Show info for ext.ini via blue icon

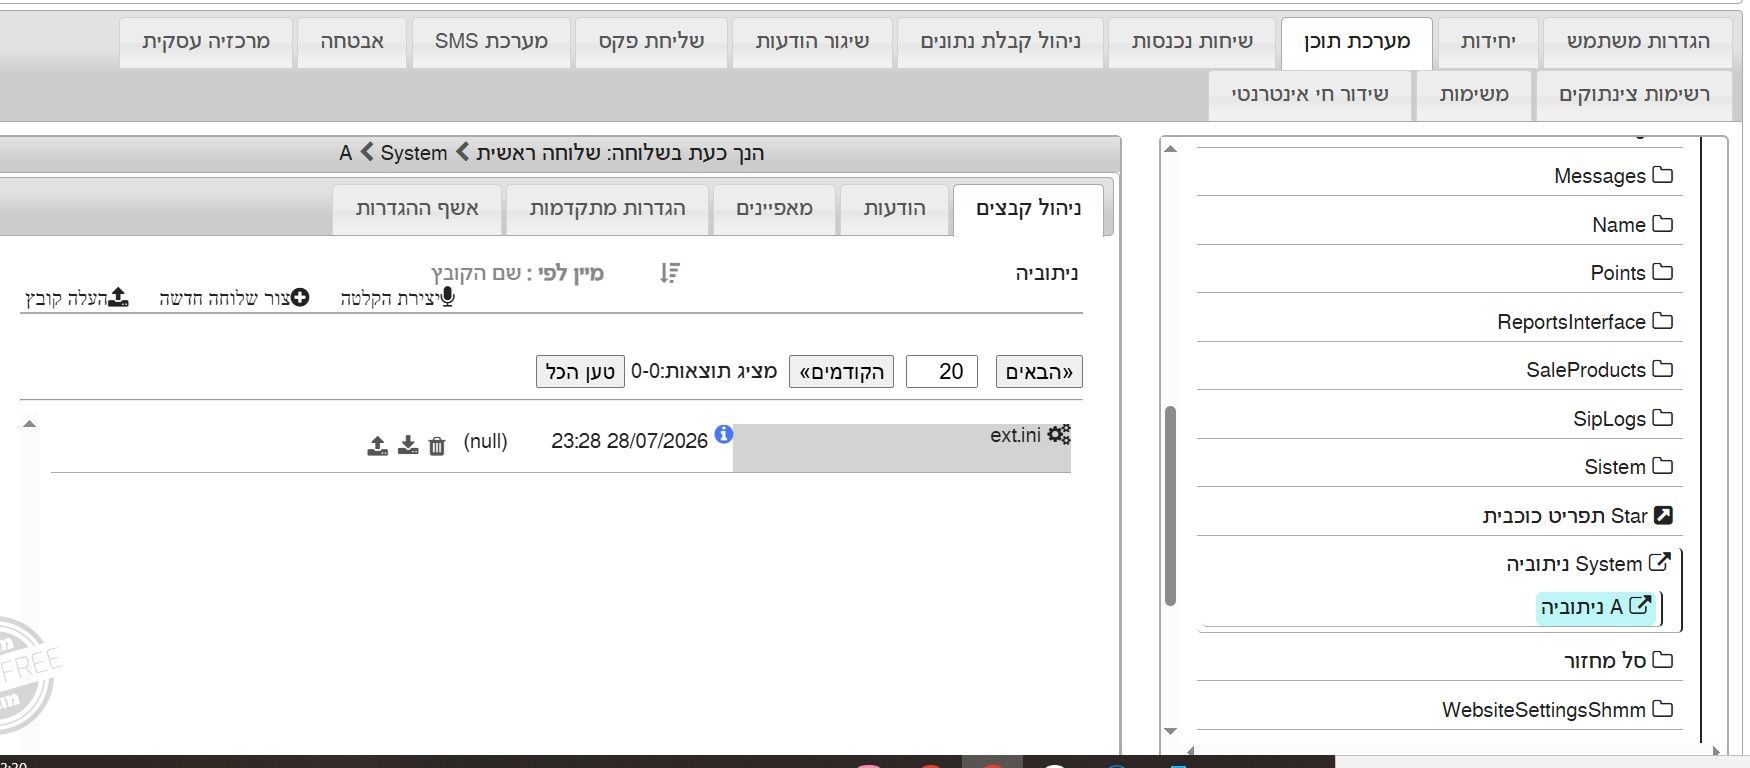724,434
